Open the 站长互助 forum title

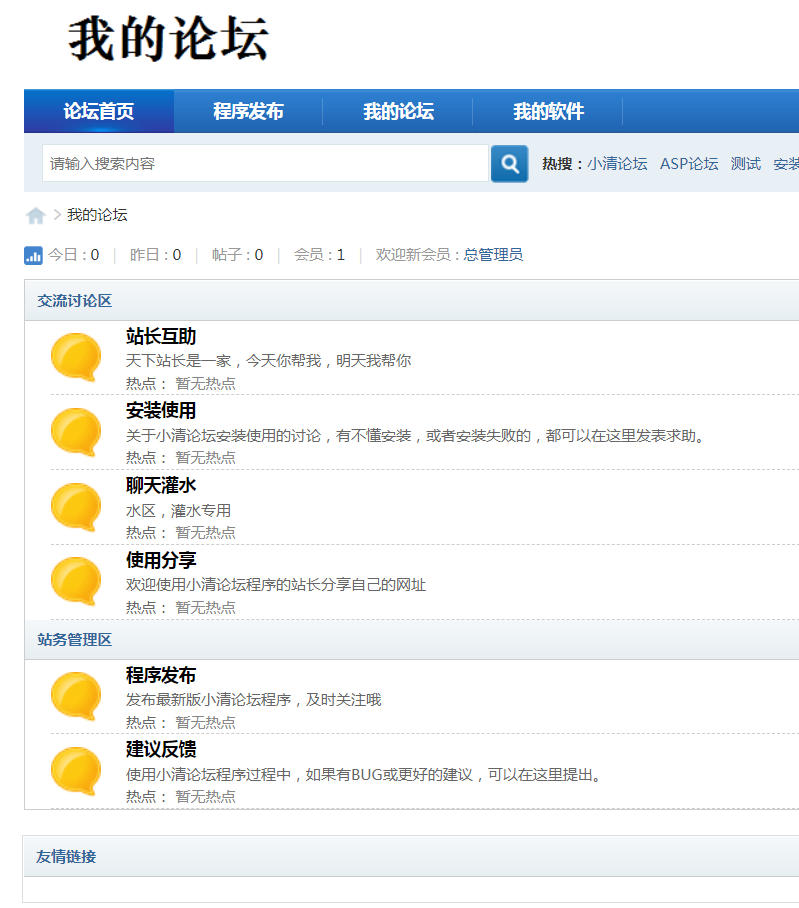[x=161, y=336]
